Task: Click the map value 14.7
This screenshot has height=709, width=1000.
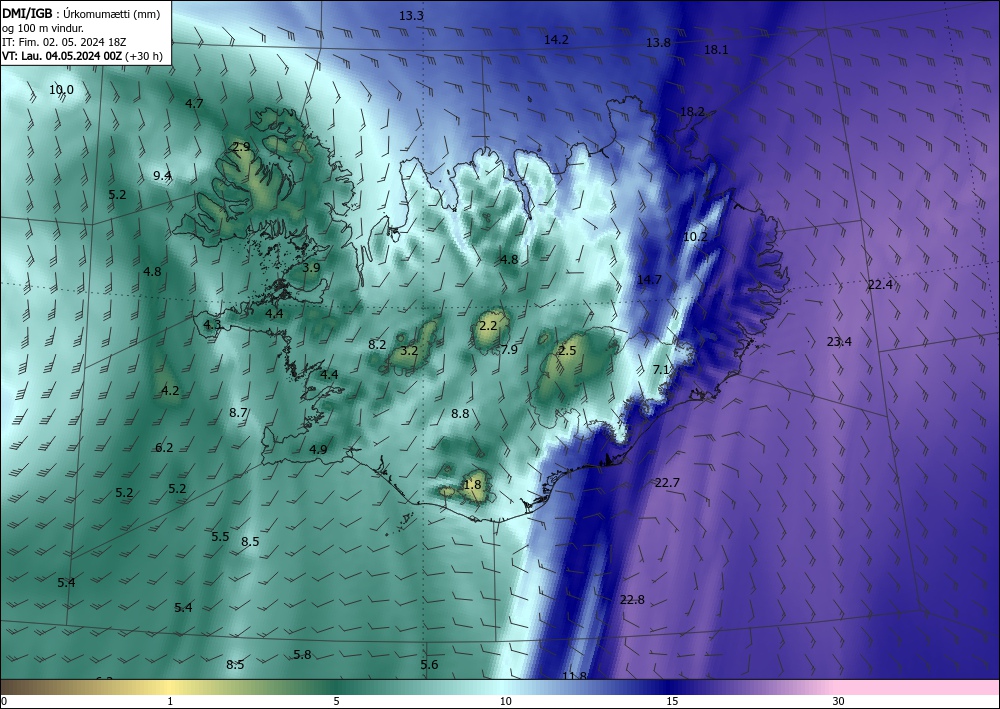Action: [x=649, y=279]
